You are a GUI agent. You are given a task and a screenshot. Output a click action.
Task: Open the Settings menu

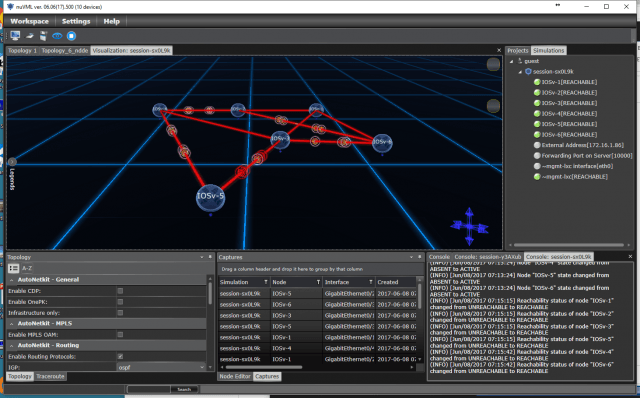pos(76,21)
